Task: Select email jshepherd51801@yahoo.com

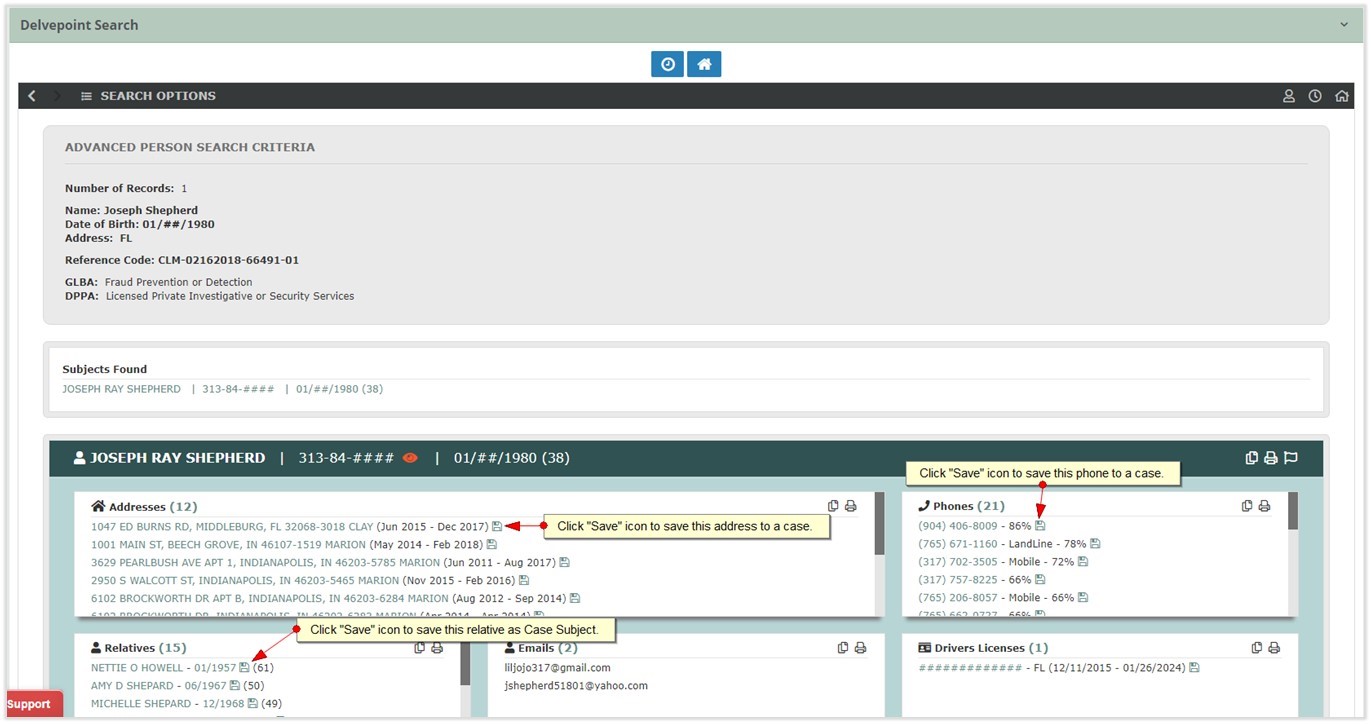Action: [576, 686]
